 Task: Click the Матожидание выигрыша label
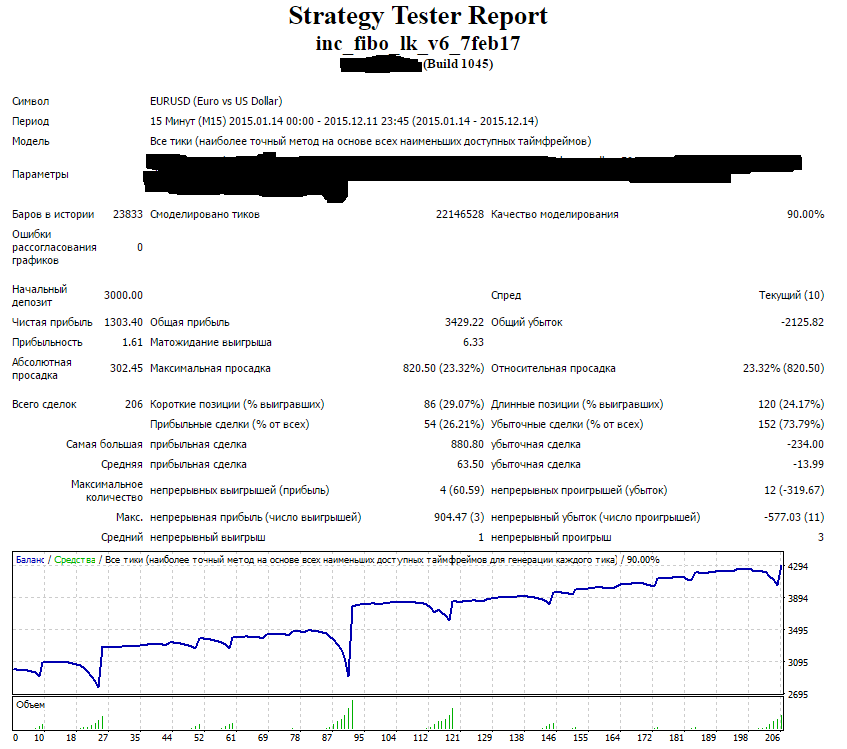(211, 342)
